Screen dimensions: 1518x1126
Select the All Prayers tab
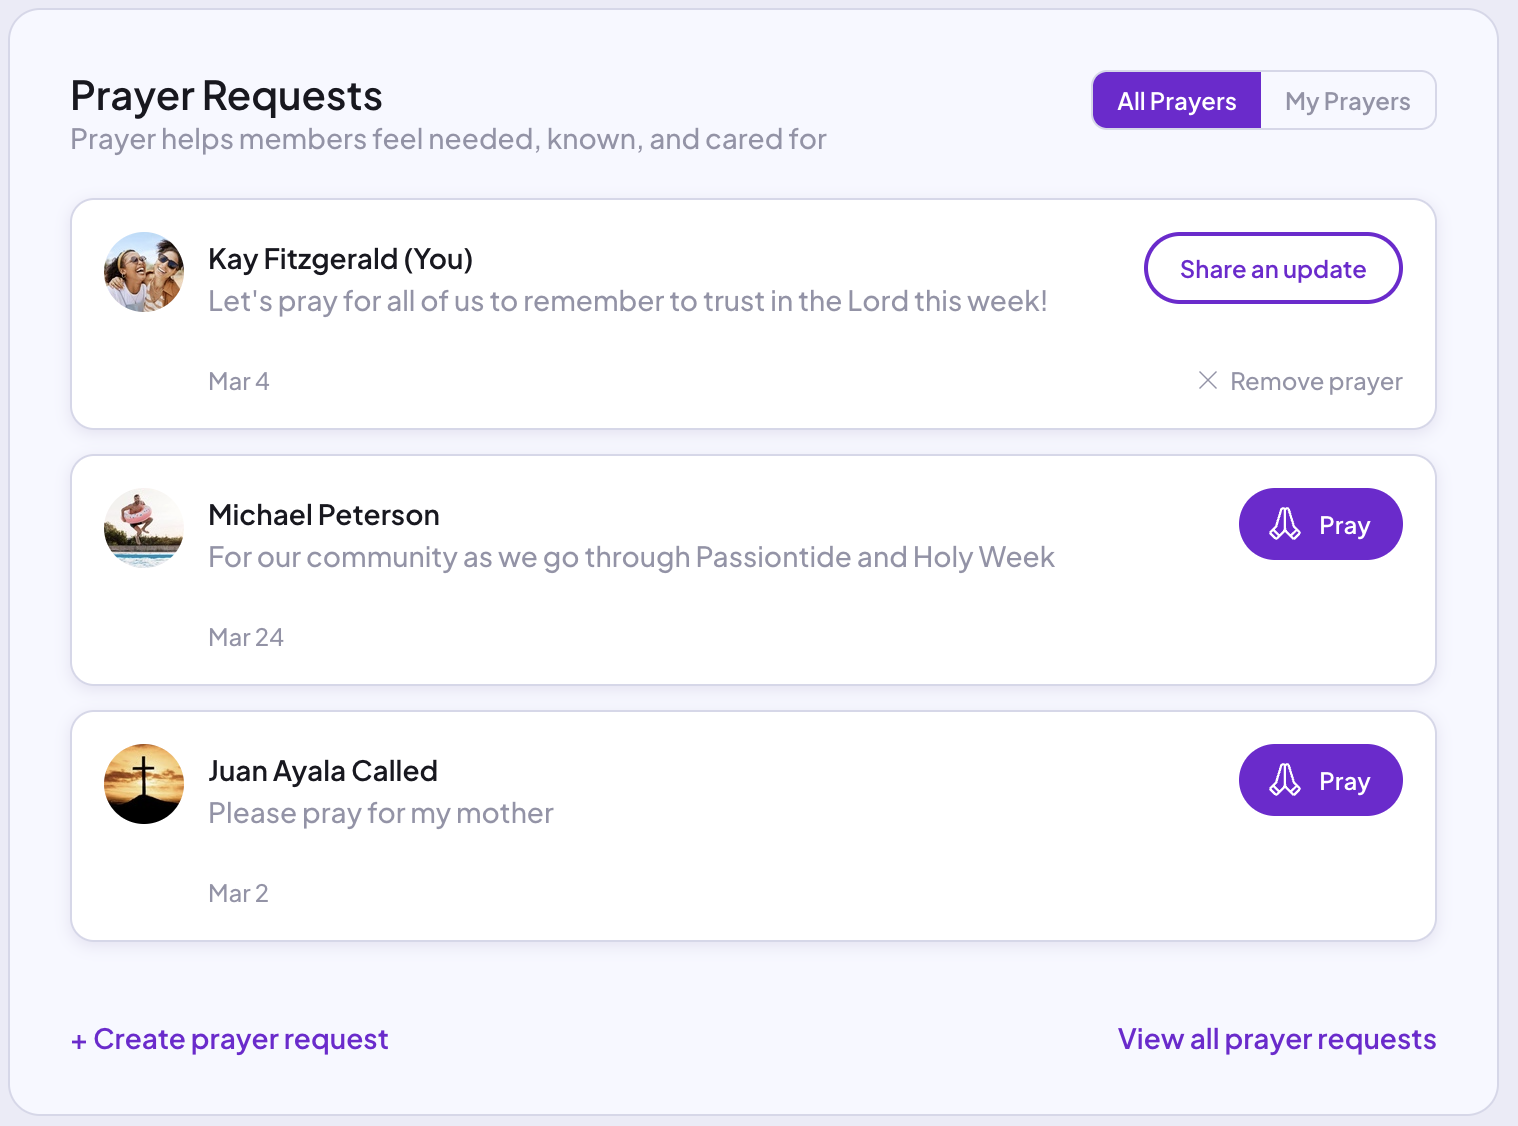click(1176, 101)
